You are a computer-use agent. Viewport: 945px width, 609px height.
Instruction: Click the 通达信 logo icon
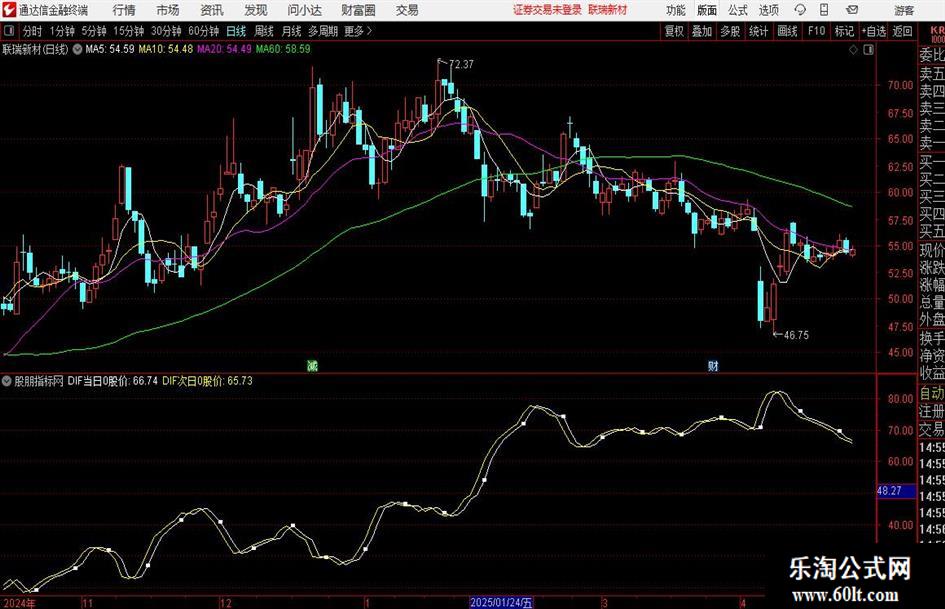click(x=9, y=10)
